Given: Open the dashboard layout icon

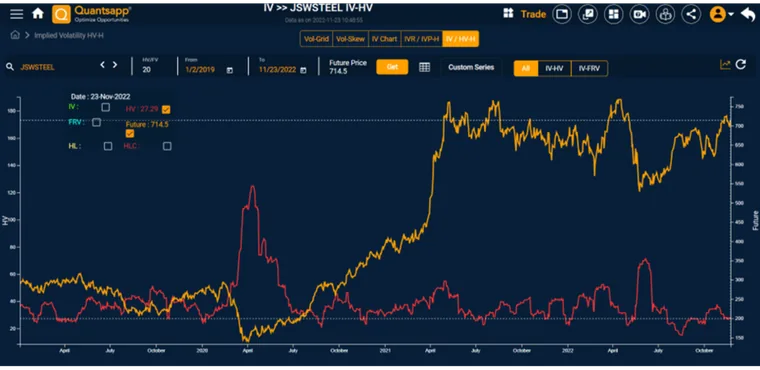Looking at the screenshot, I should (614, 14).
